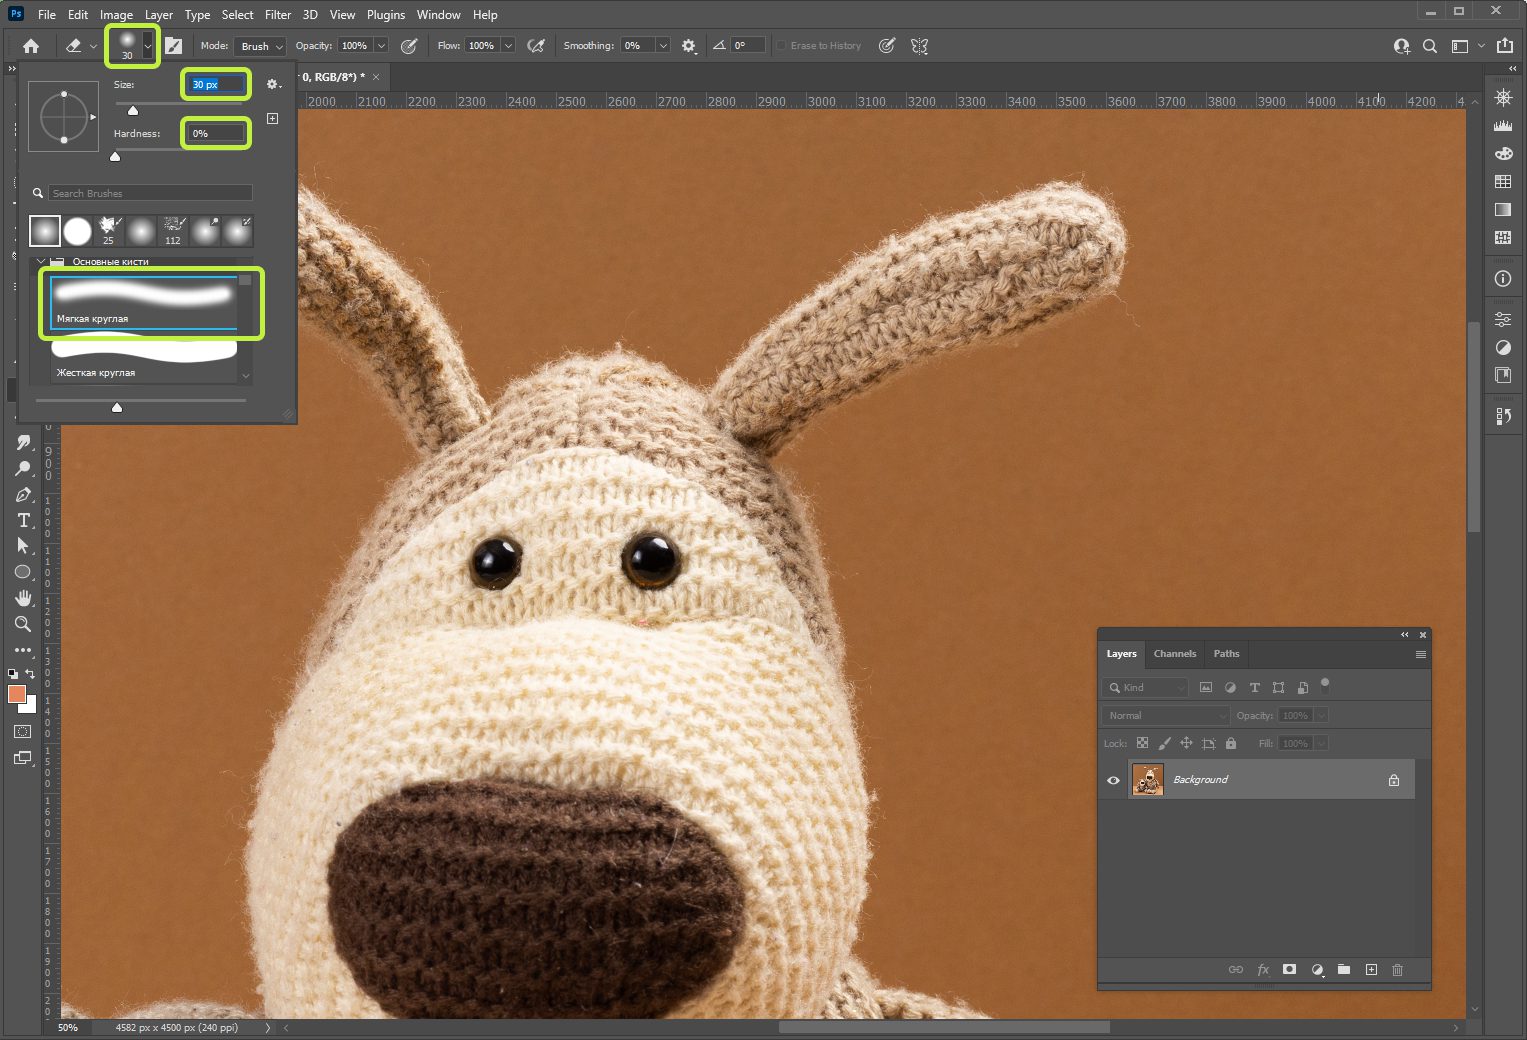Open the layer Kind filter dropdown
The width and height of the screenshot is (1527, 1040).
pyautogui.click(x=1145, y=687)
